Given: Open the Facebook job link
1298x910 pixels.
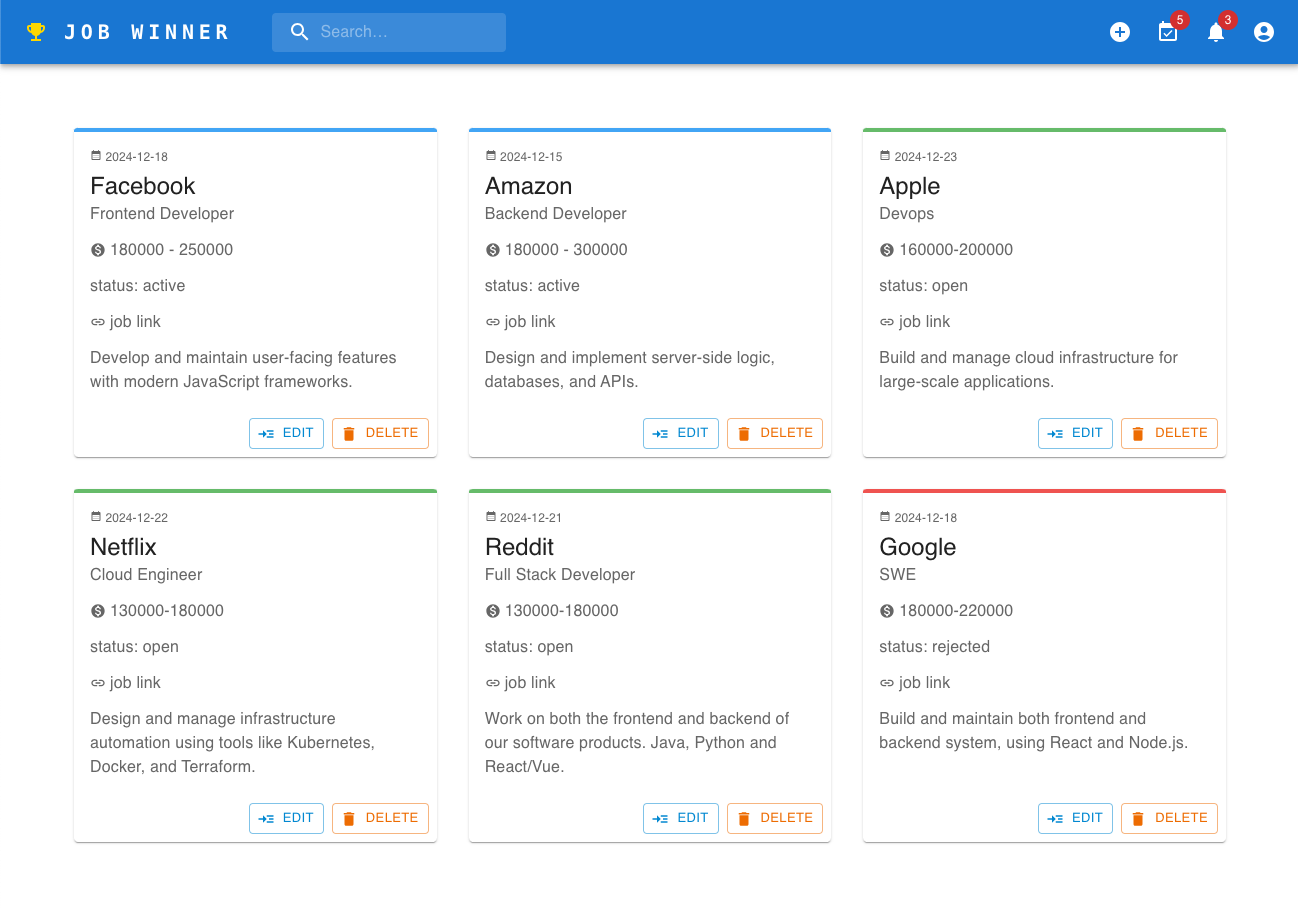Looking at the screenshot, I should (x=125, y=322).
